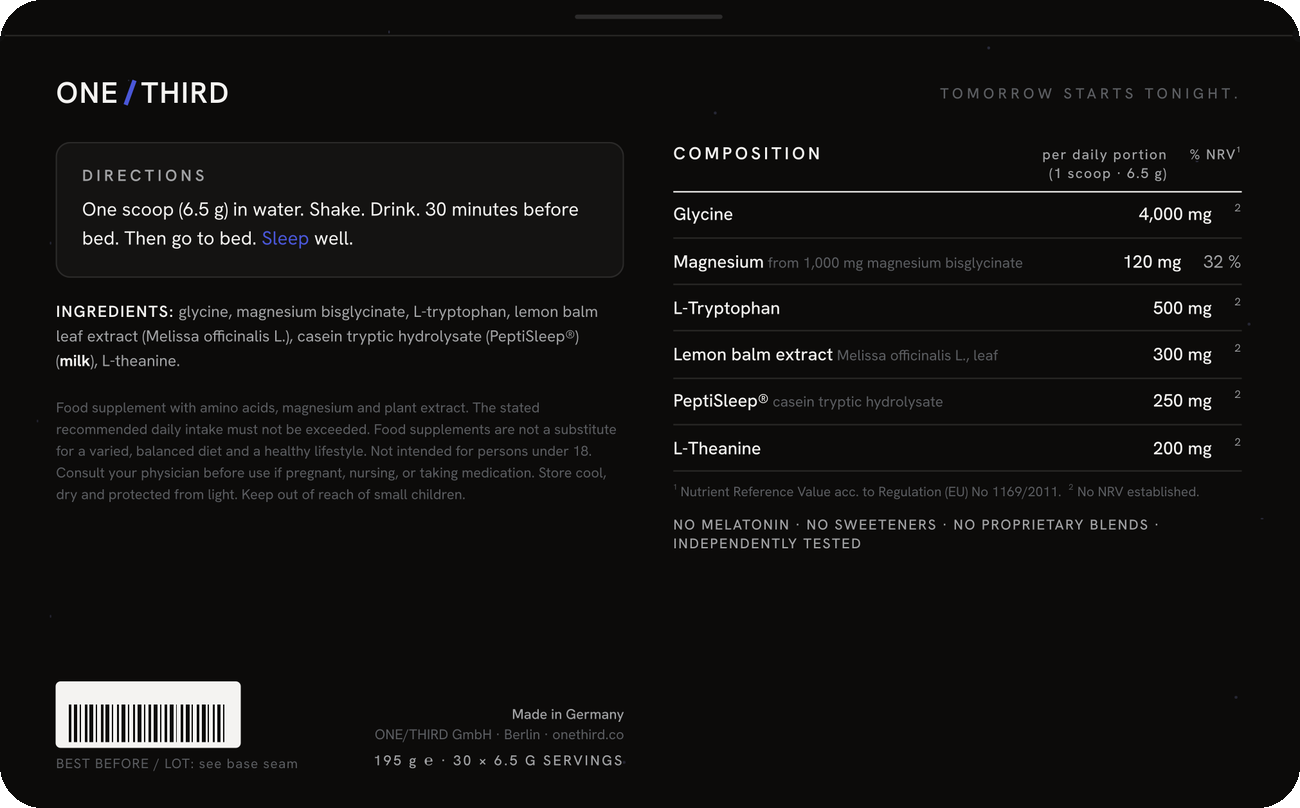
Task: Select the Glycine row name in Composition table
Action: click(x=703, y=215)
